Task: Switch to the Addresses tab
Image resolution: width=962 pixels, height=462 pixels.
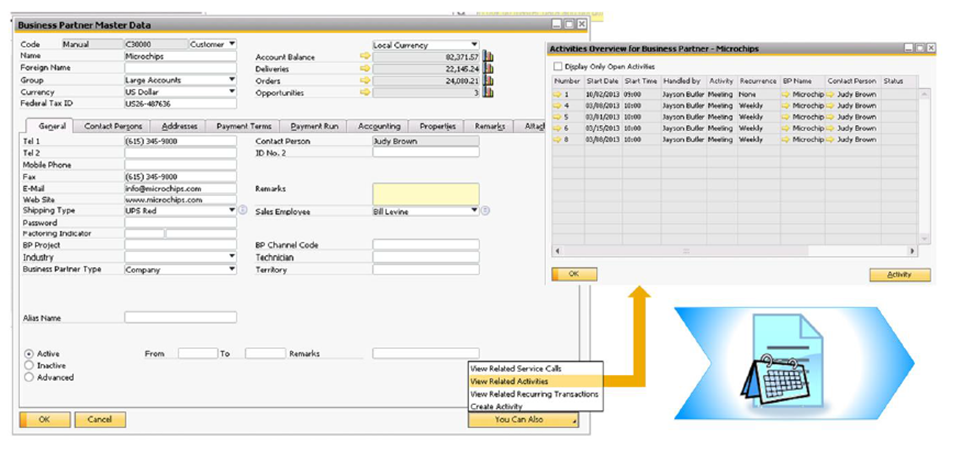Action: 179,126
